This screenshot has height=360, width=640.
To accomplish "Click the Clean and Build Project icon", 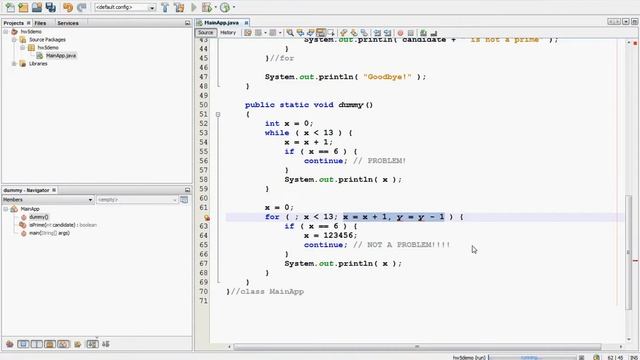I will (x=179, y=7).
